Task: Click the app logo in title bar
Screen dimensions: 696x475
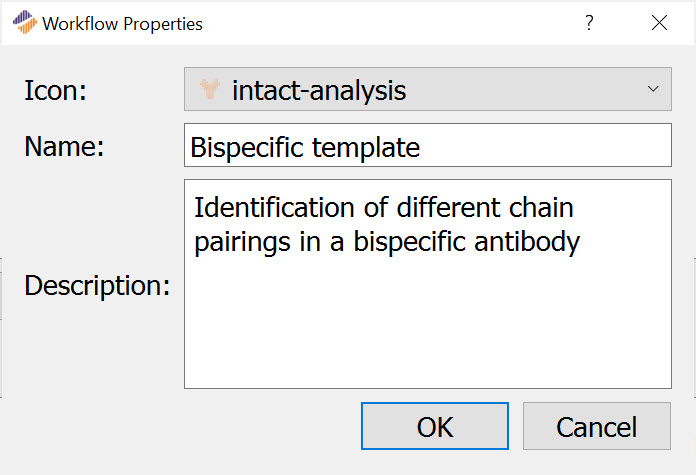Action: (x=24, y=22)
